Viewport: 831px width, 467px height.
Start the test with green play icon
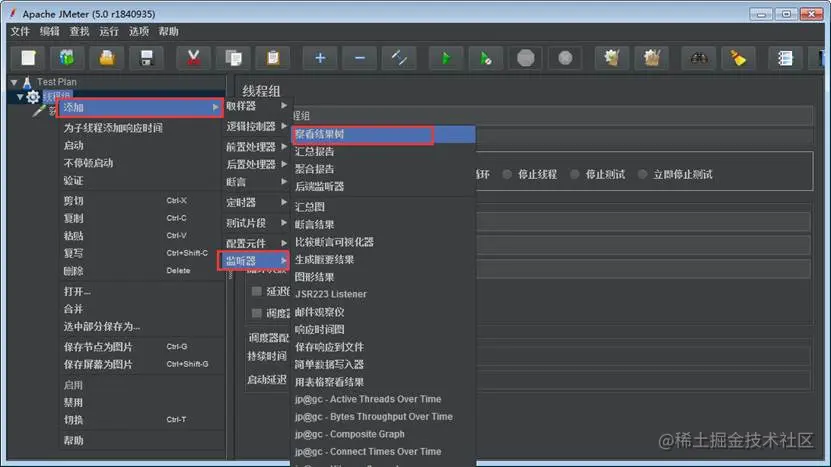click(446, 58)
